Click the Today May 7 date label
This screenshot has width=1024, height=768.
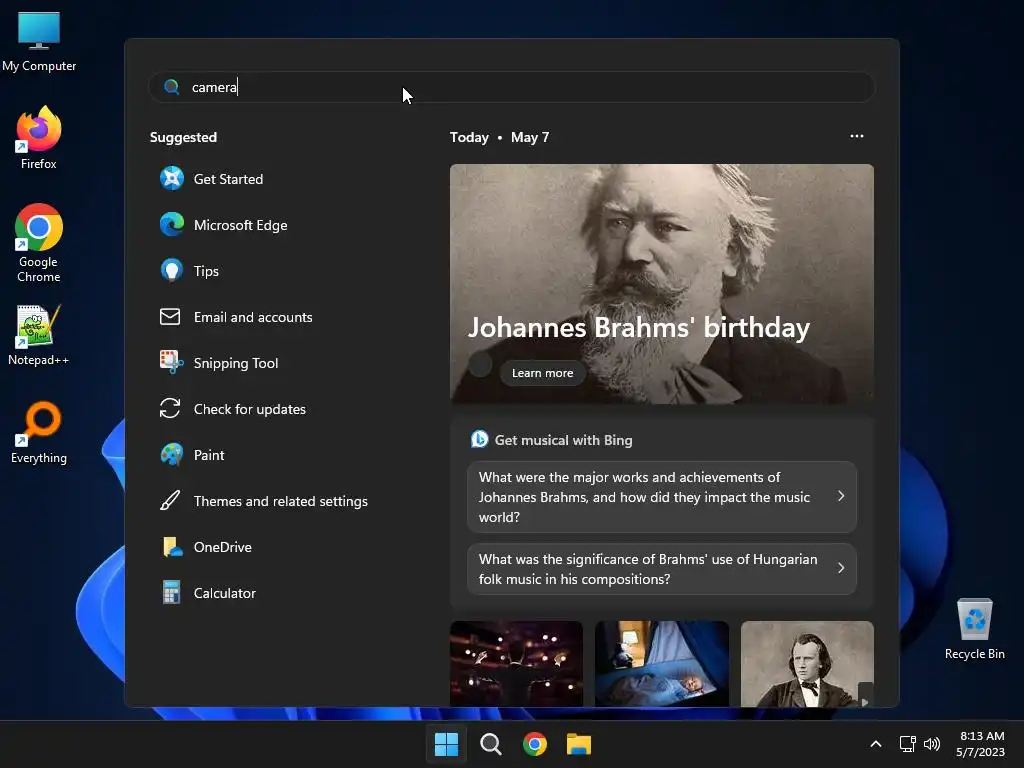pos(499,137)
